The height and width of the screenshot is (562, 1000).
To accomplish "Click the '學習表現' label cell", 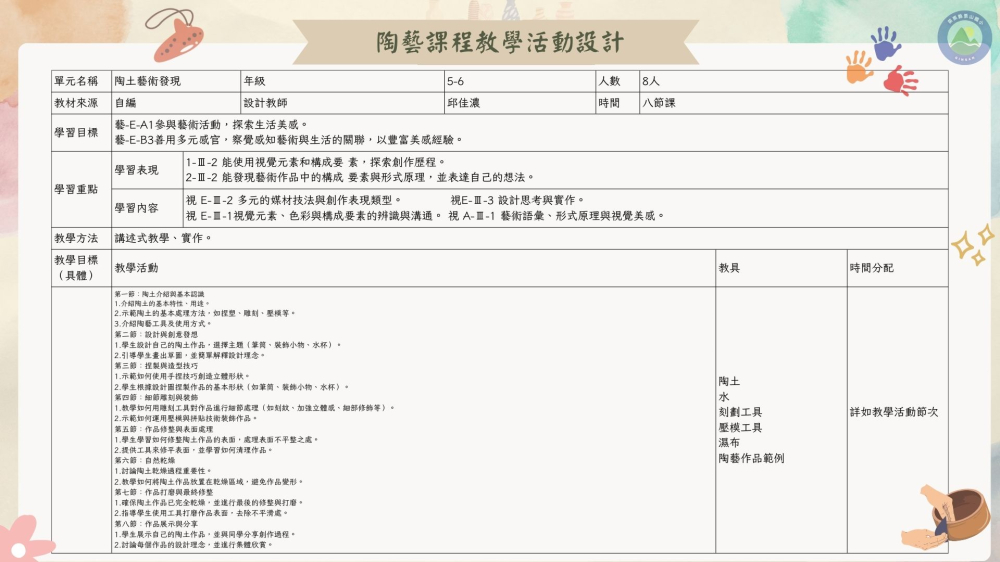I will (x=147, y=170).
